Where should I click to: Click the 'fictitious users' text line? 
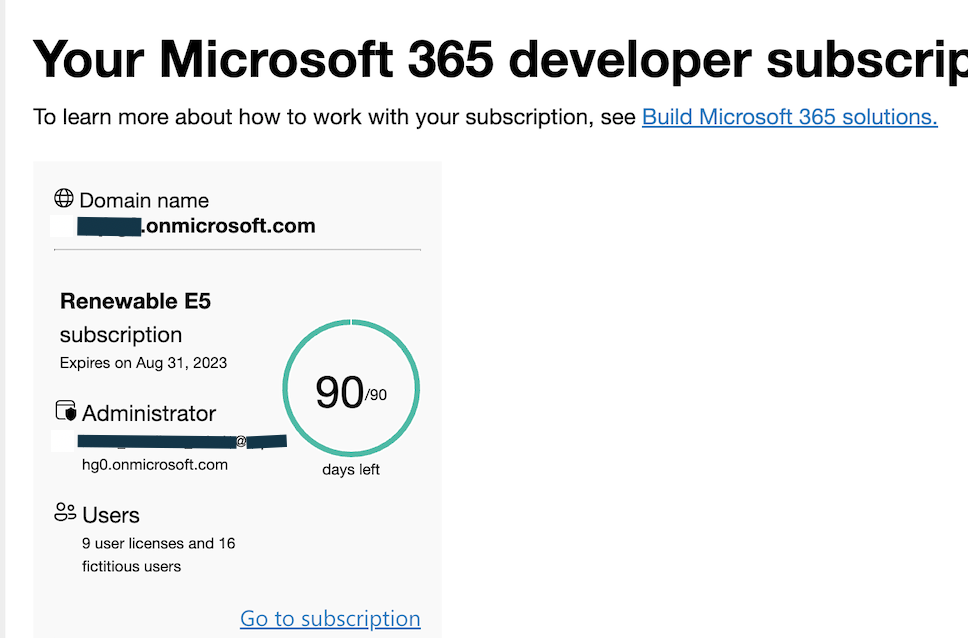[131, 566]
